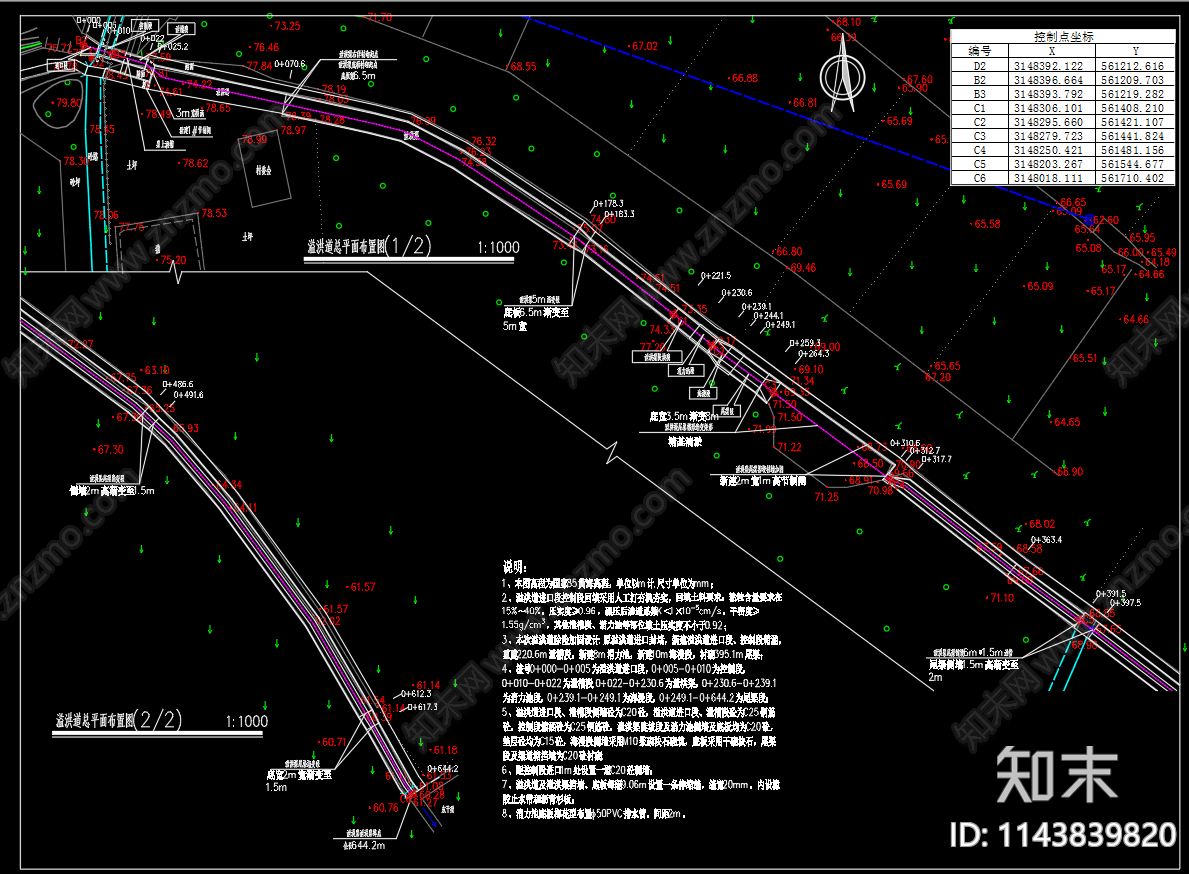1189x874 pixels.
Task: Click the station label "0+363.4"
Action: pyautogui.click(x=1046, y=540)
